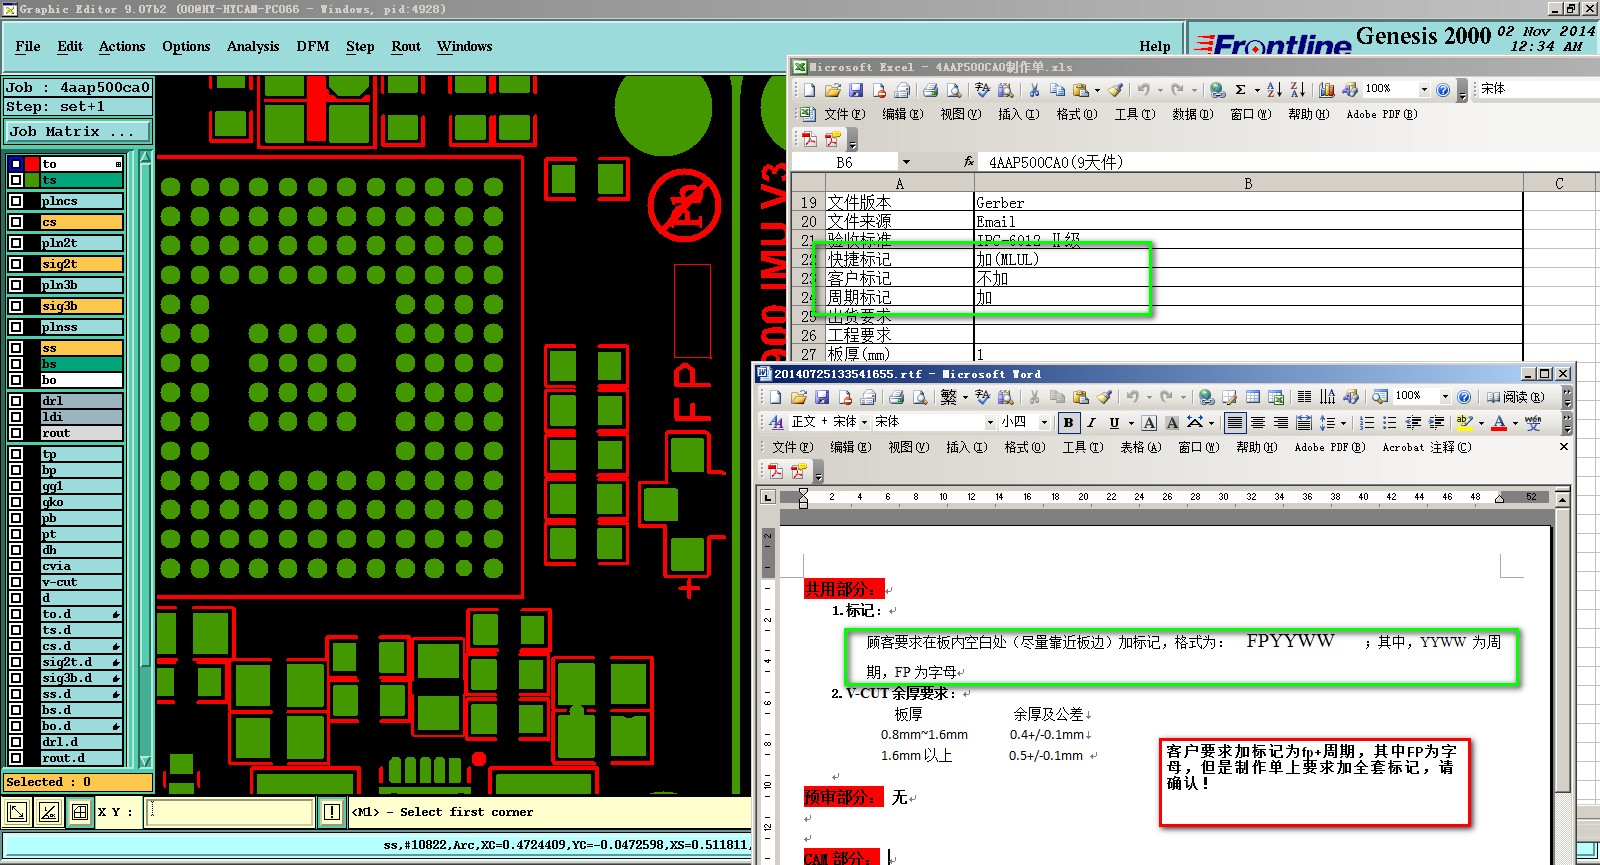The height and width of the screenshot is (865, 1600).
Task: Click Underline button in Word toolbar
Action: tap(1114, 423)
